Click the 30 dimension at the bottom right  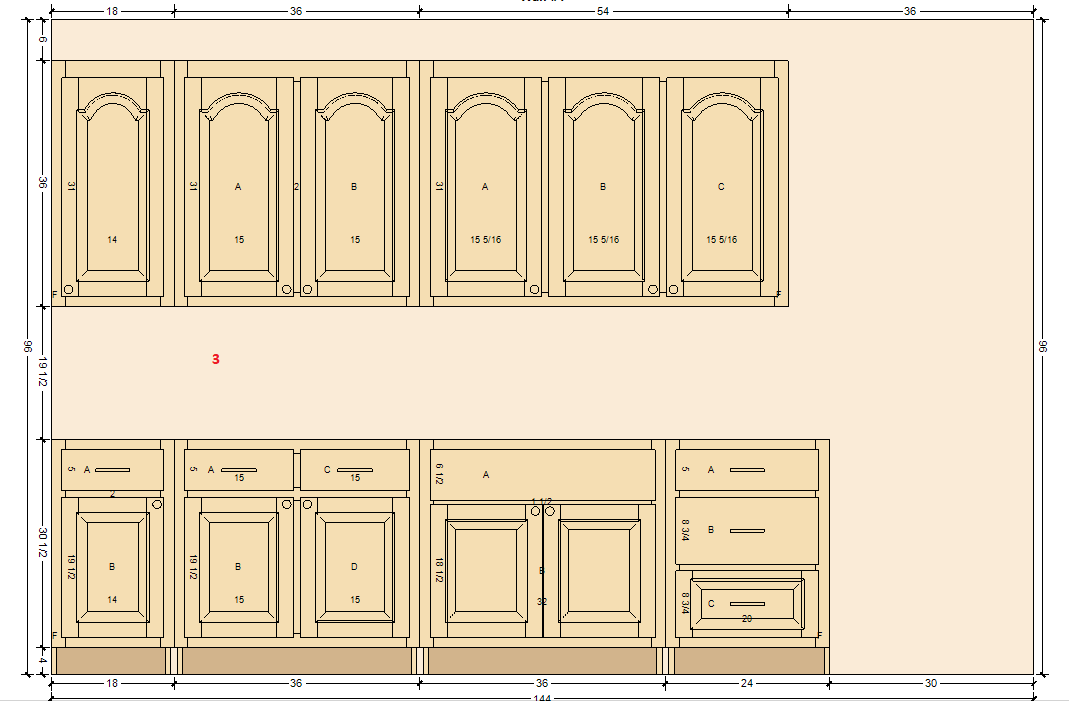point(931,684)
